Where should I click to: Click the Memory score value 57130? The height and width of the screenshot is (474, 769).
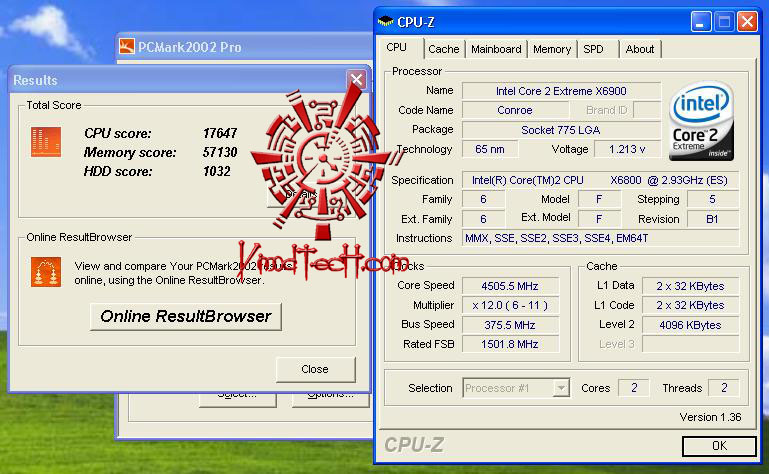tap(220, 153)
